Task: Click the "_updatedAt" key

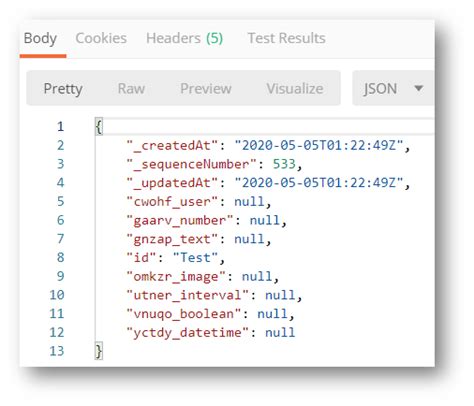Action: [x=172, y=183]
